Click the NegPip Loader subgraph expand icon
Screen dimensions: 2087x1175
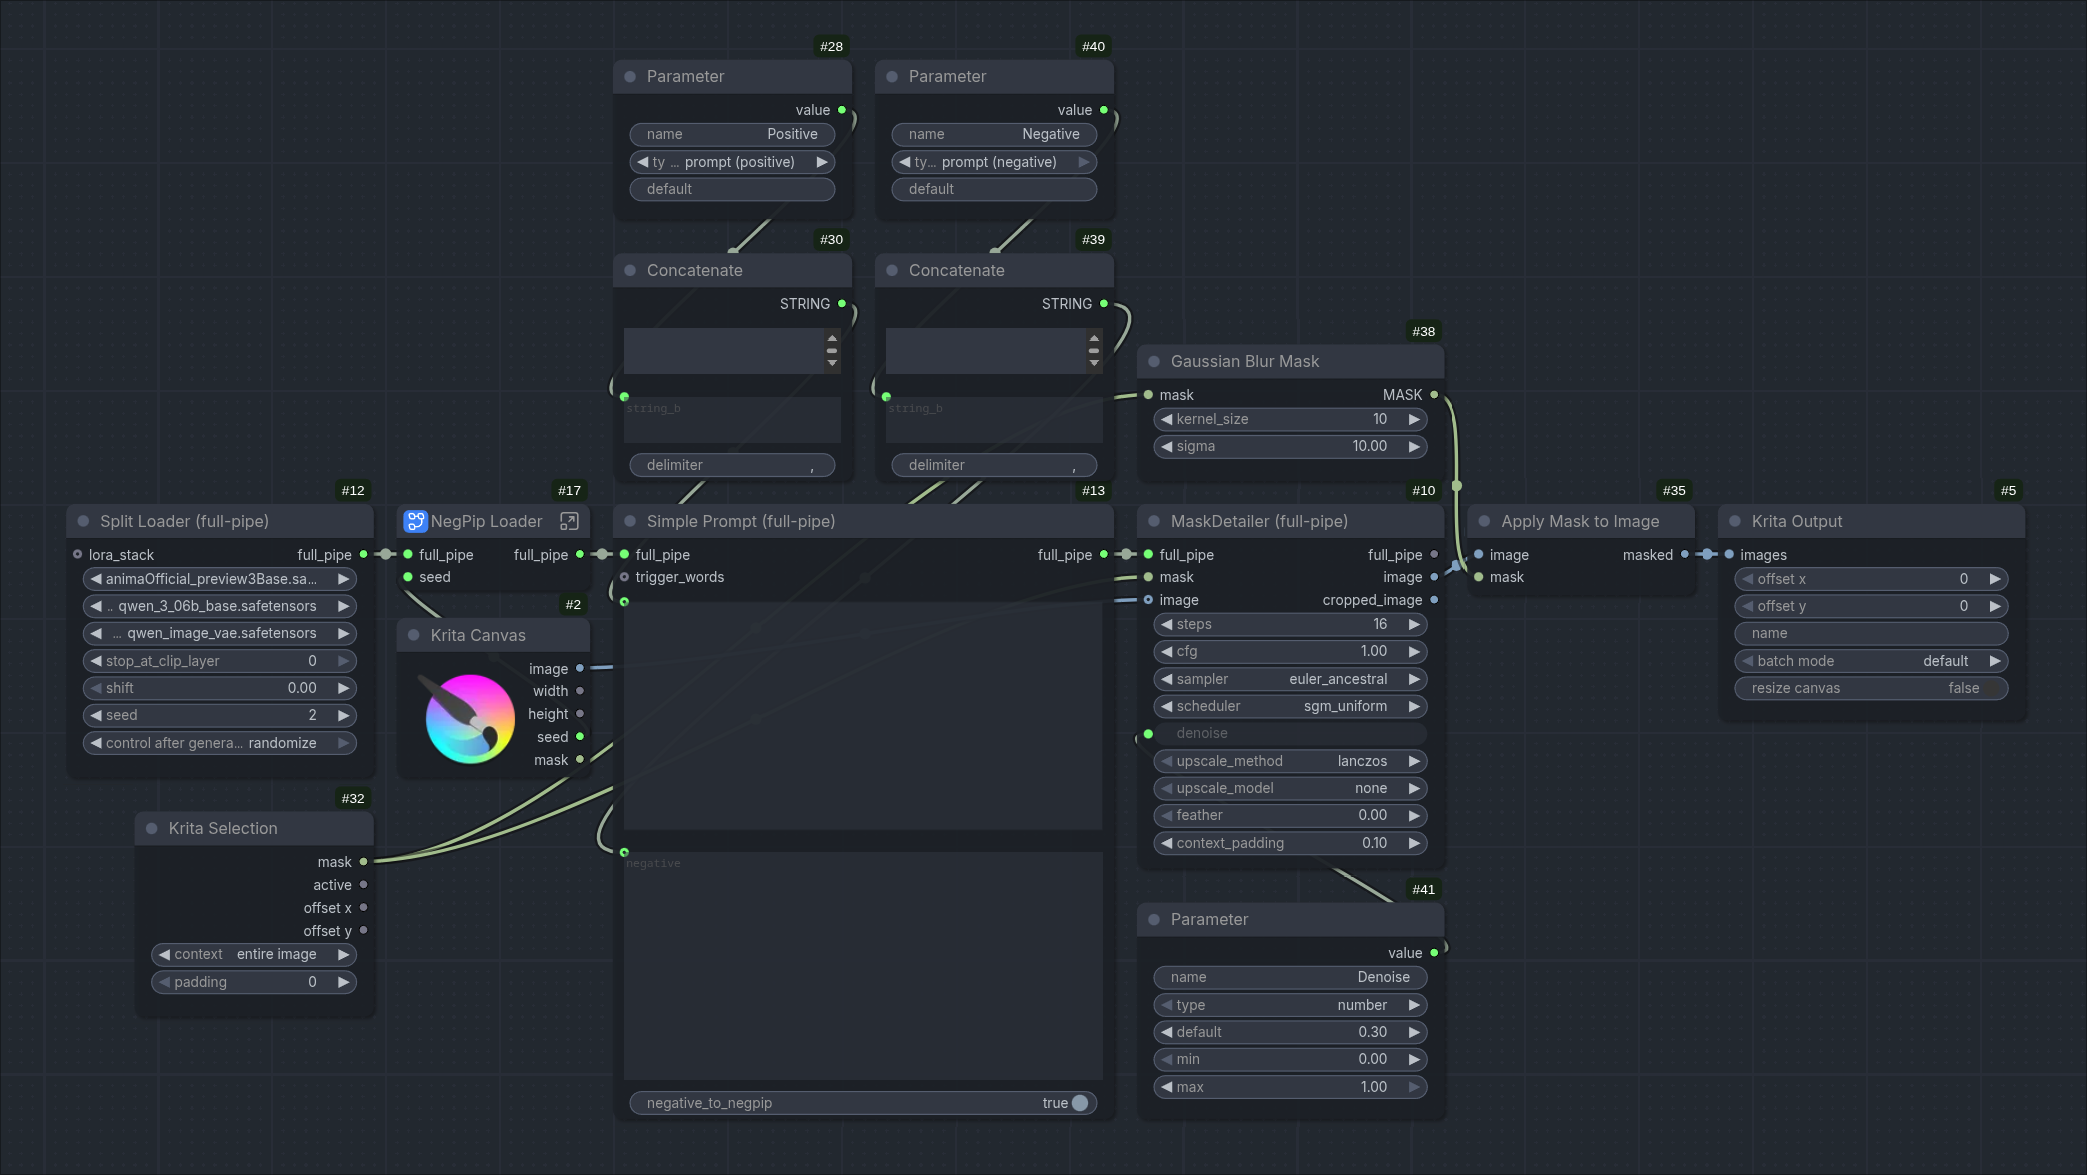coord(569,521)
